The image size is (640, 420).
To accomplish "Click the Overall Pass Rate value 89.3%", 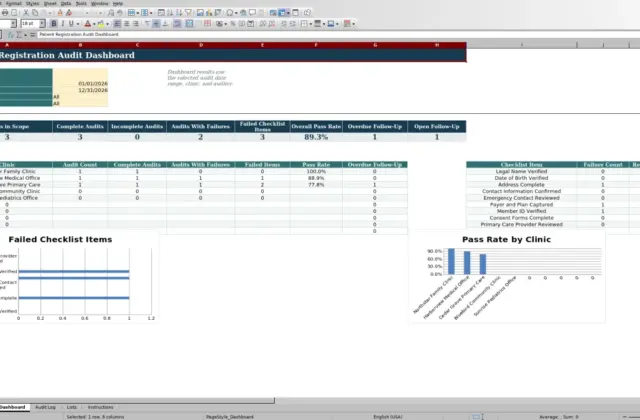I will point(316,137).
